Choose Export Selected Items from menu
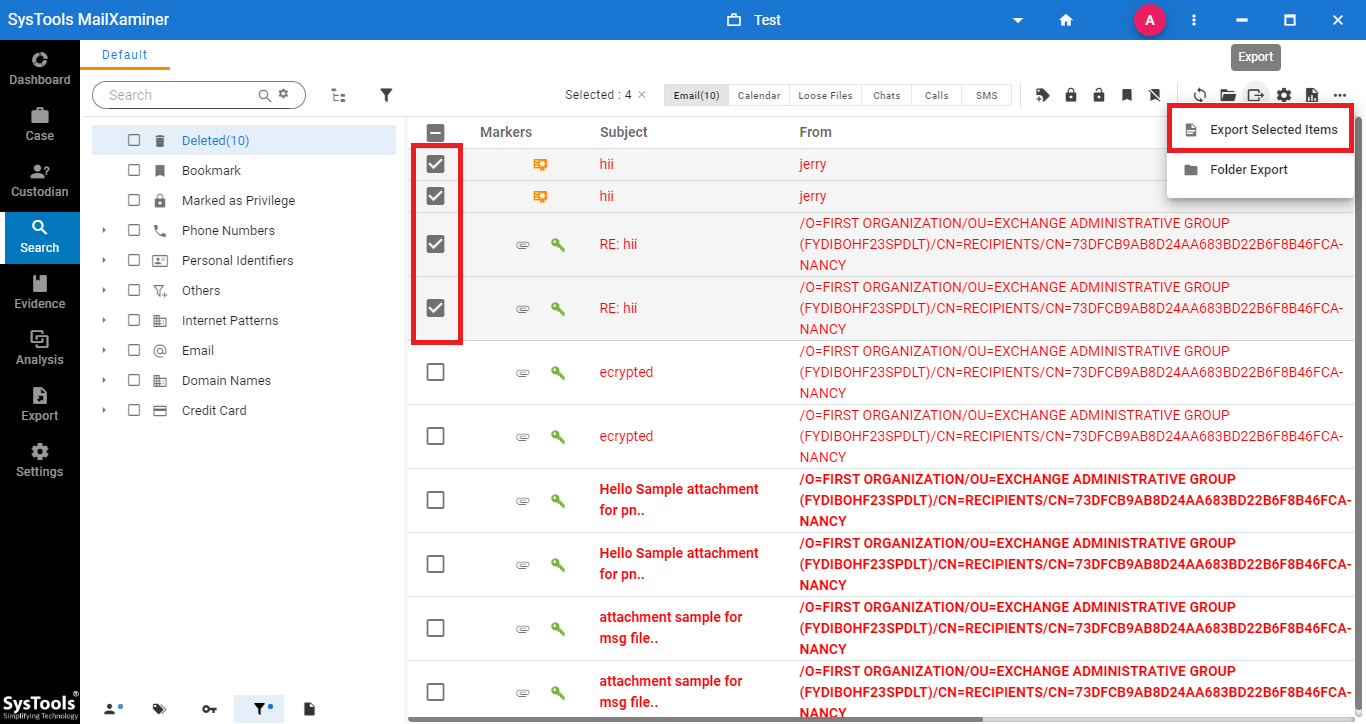 pyautogui.click(x=1260, y=130)
